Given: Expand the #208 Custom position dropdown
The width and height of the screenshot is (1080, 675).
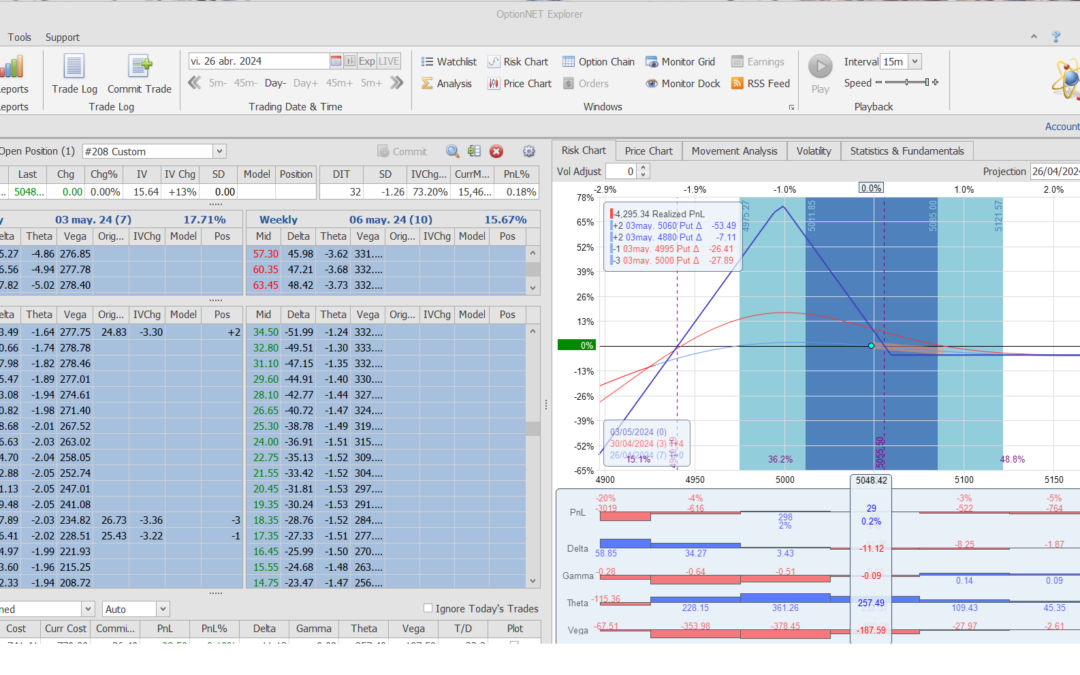Looking at the screenshot, I should coord(219,151).
